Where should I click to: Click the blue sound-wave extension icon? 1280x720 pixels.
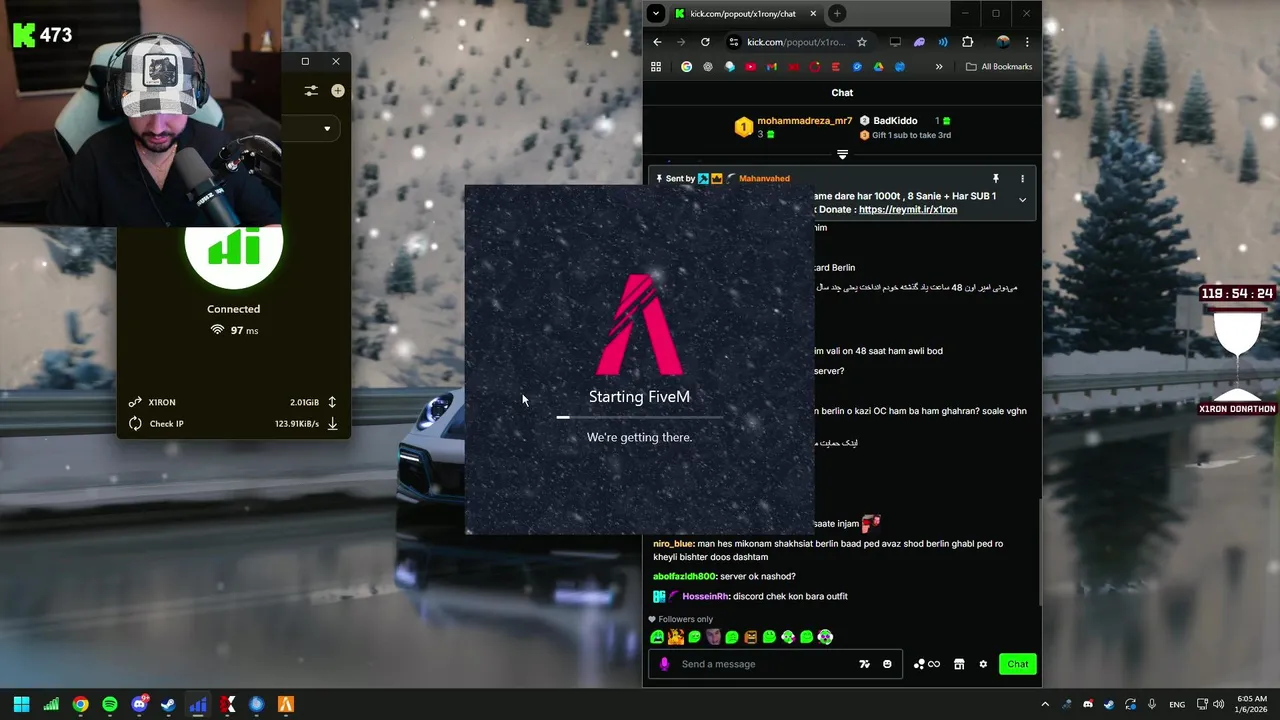coord(943,42)
